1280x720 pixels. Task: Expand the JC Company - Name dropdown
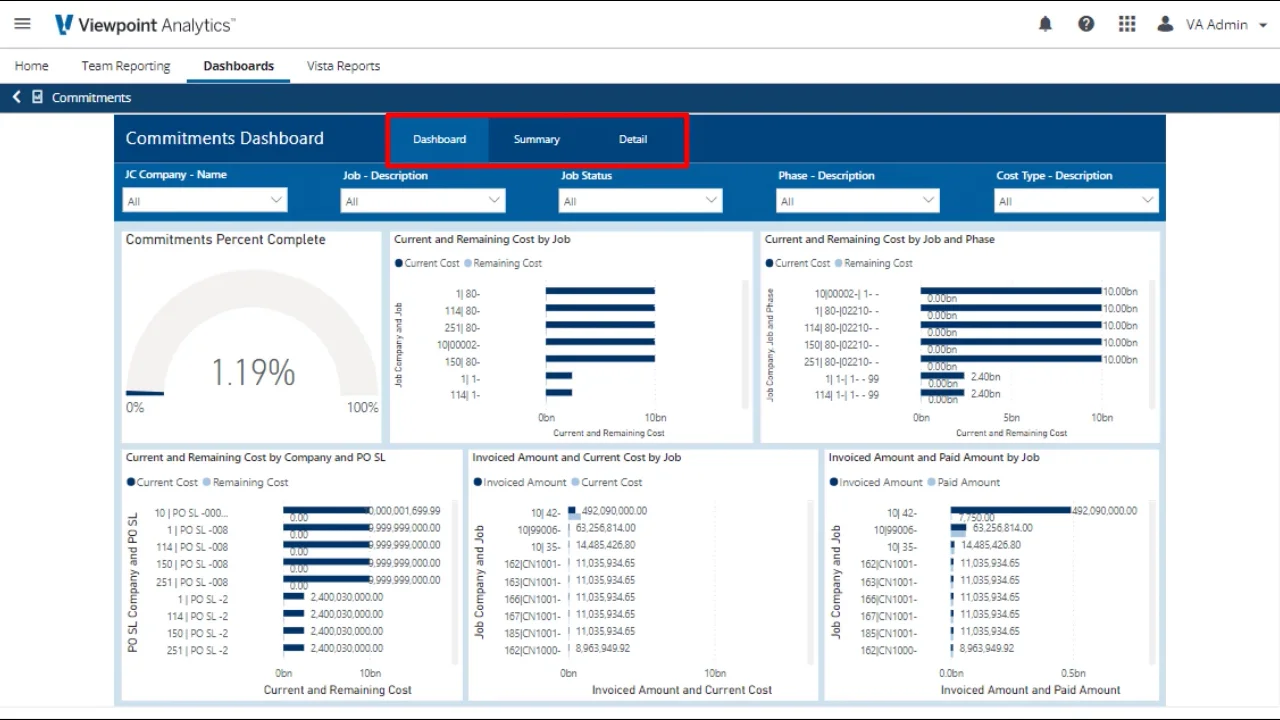pyautogui.click(x=205, y=201)
